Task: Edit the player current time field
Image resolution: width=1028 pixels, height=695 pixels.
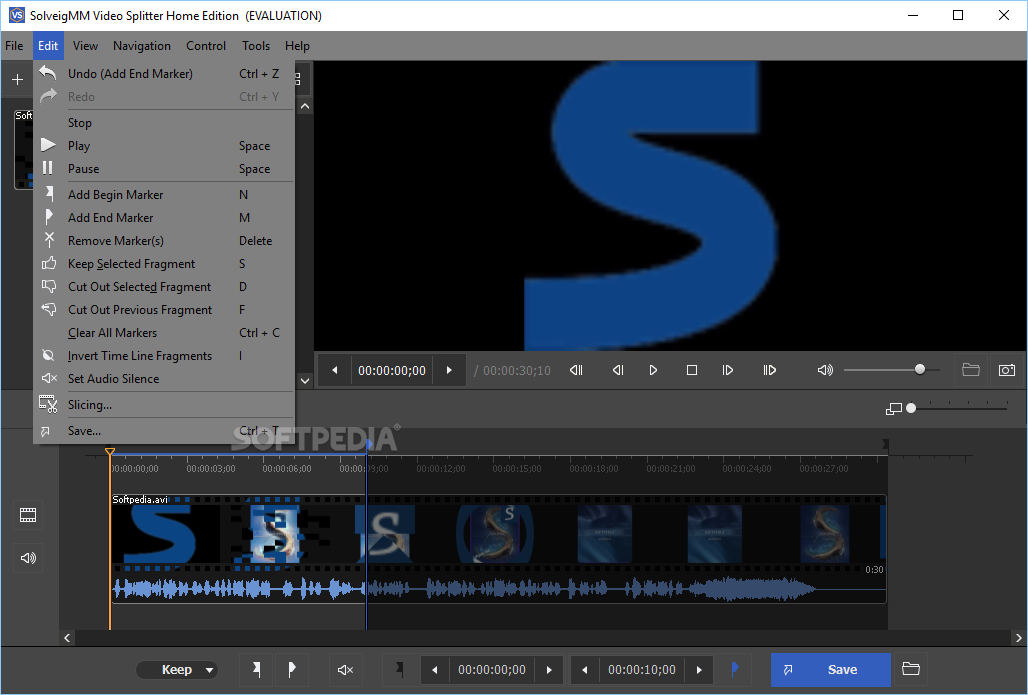Action: 392,370
